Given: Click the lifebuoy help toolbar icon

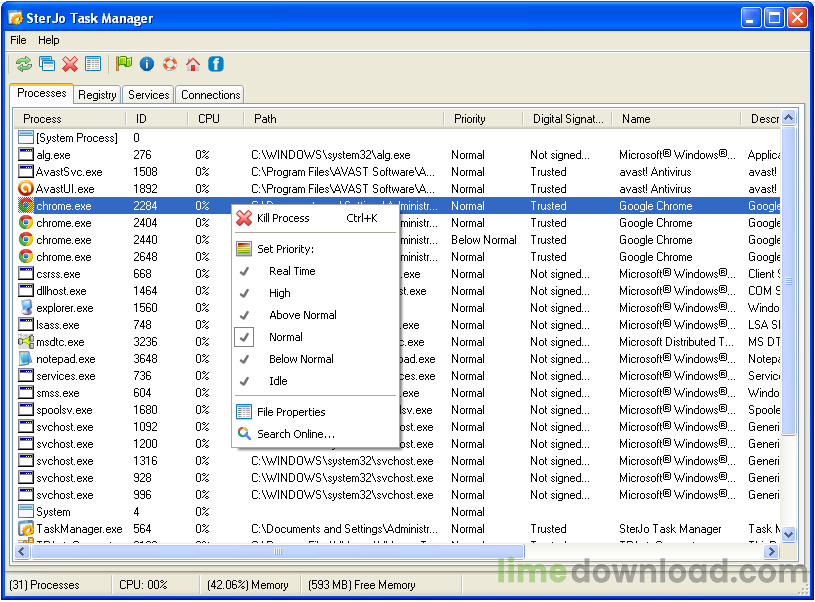Looking at the screenshot, I should [x=170, y=64].
